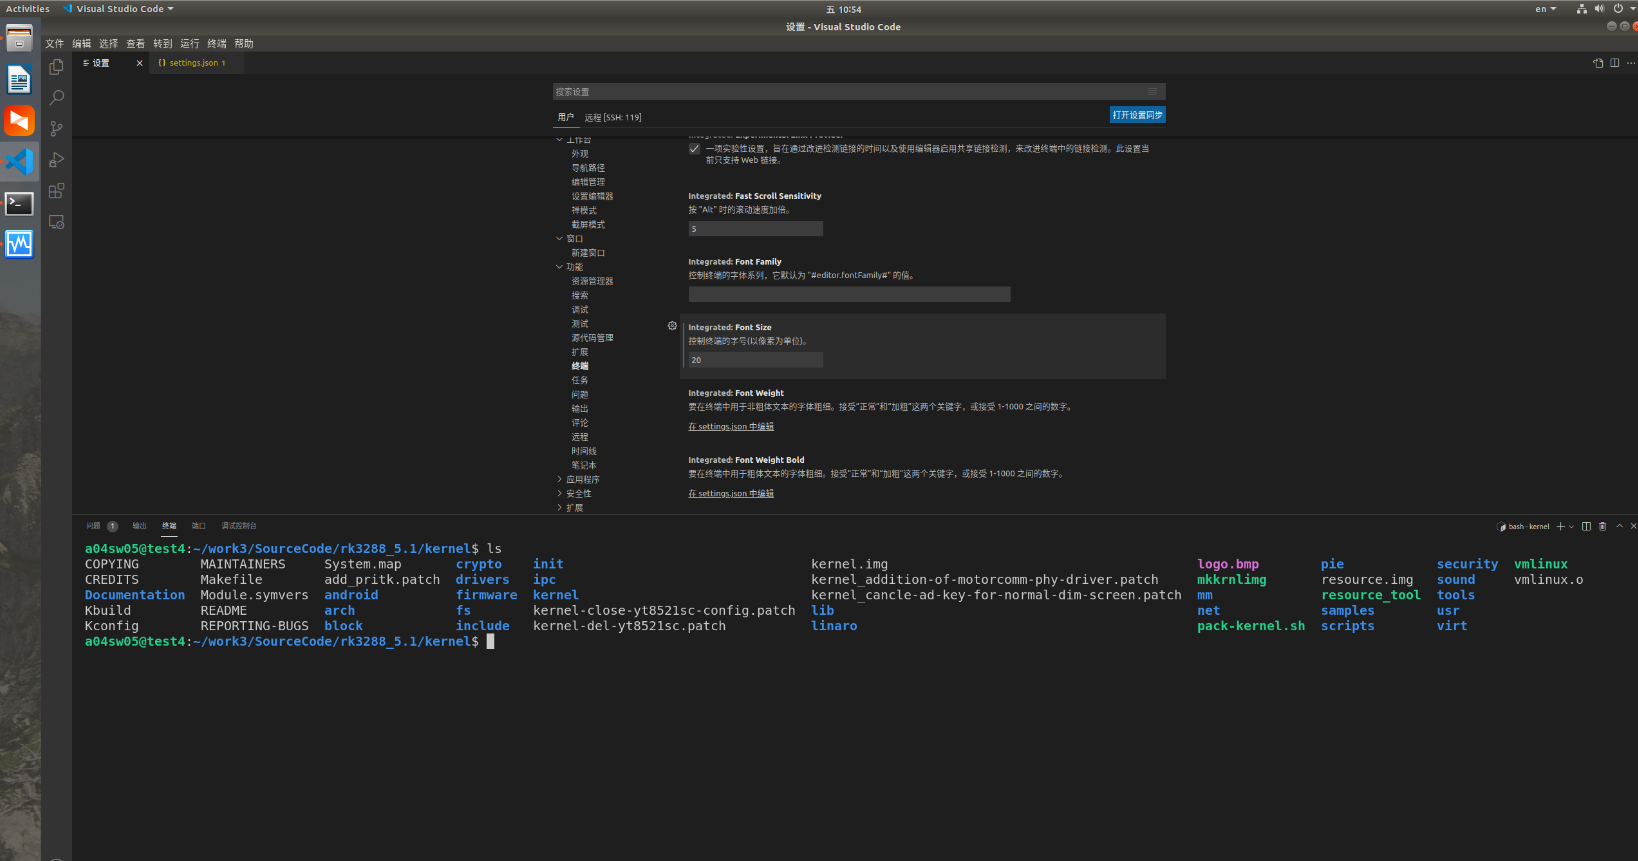The width and height of the screenshot is (1638, 861).
Task: Expand the 扩展 group at tree bottom
Action: click(x=559, y=507)
